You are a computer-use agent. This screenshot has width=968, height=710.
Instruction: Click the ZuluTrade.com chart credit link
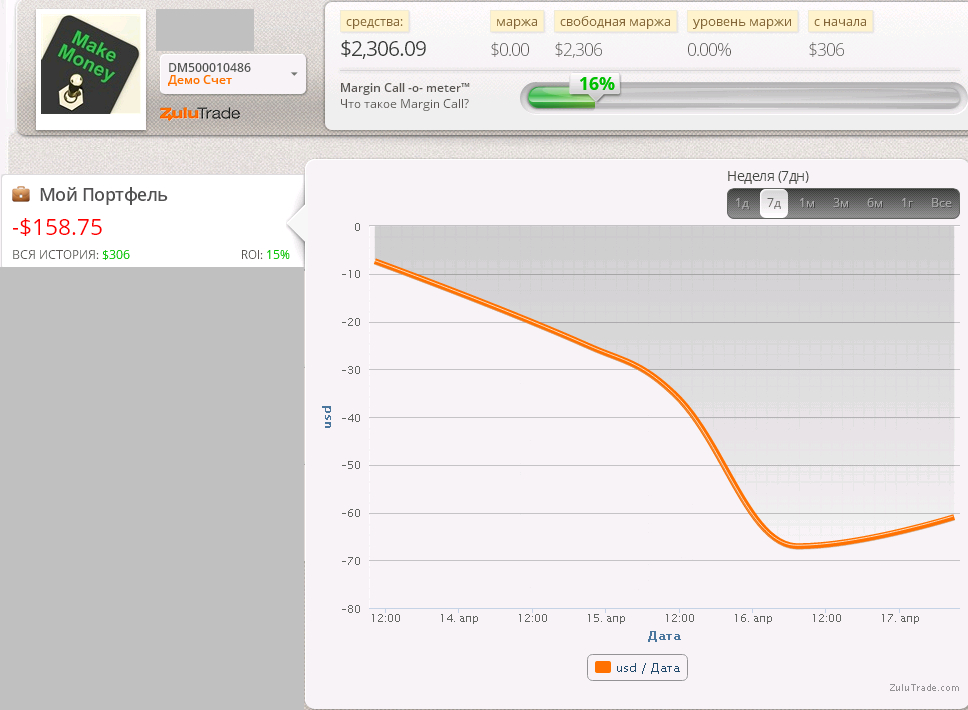click(924, 687)
